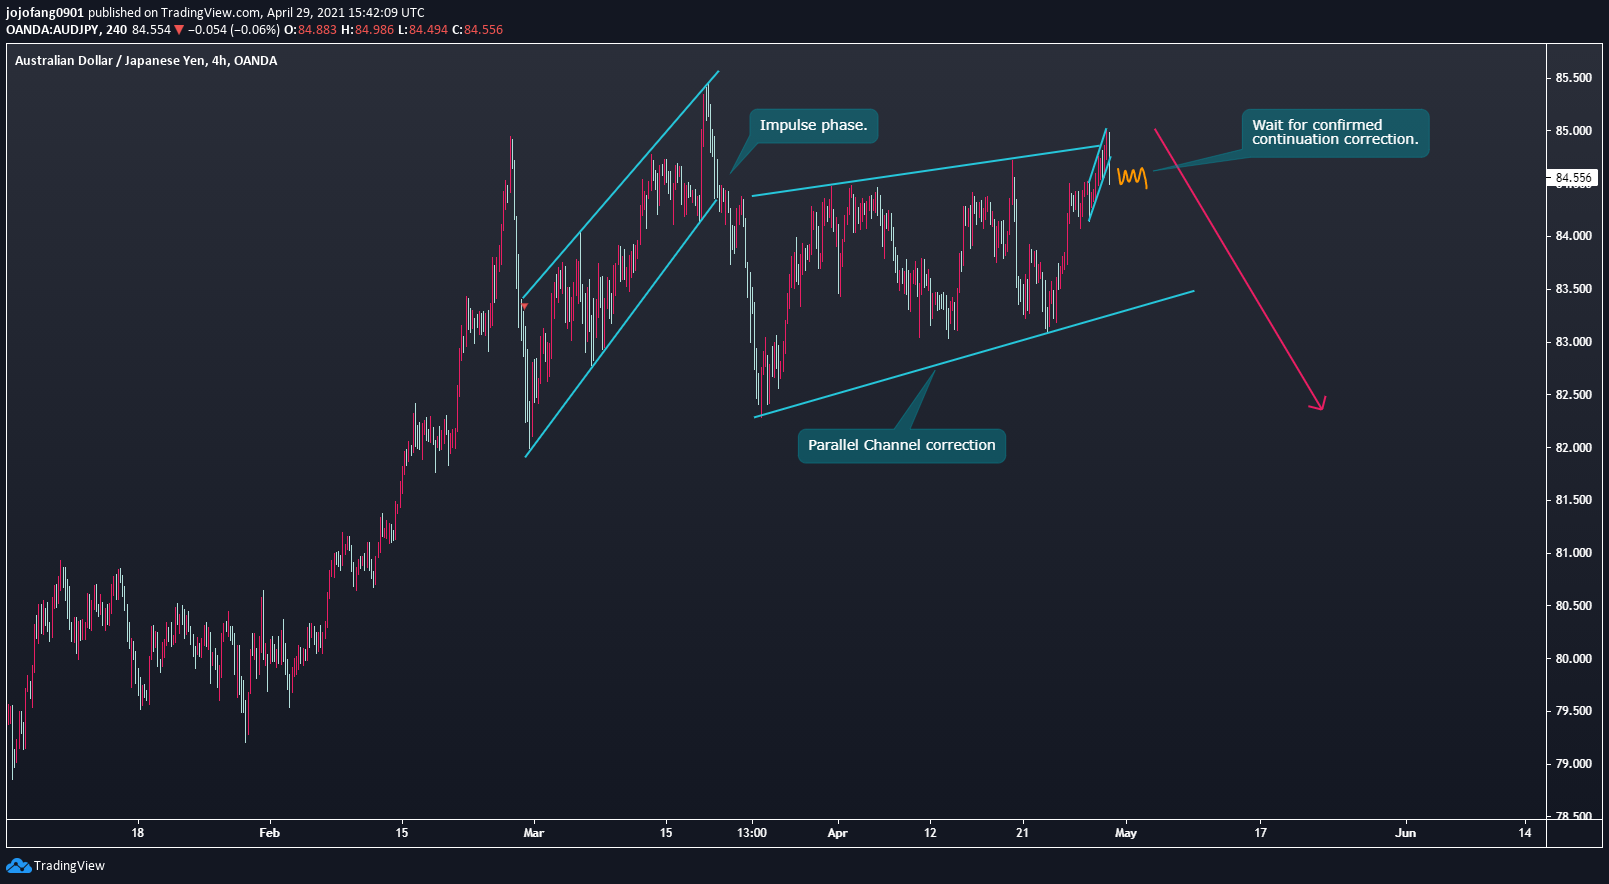The image size is (1609, 884).
Task: Click the 85.000 price axis label
Action: click(x=1573, y=131)
